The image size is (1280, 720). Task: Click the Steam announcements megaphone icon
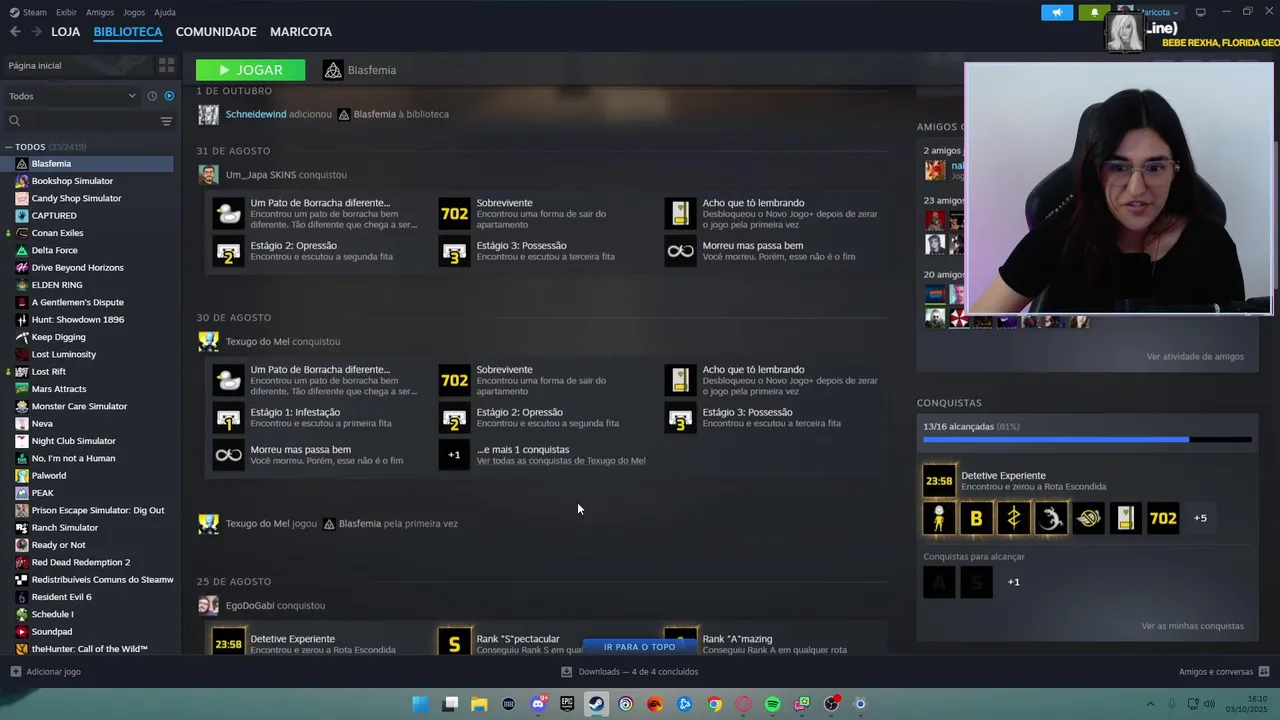(1057, 13)
